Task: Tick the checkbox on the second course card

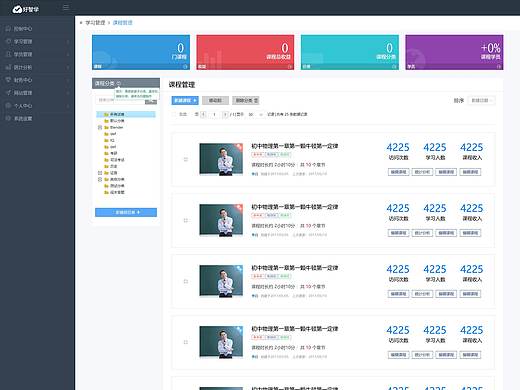Action: pos(186,220)
